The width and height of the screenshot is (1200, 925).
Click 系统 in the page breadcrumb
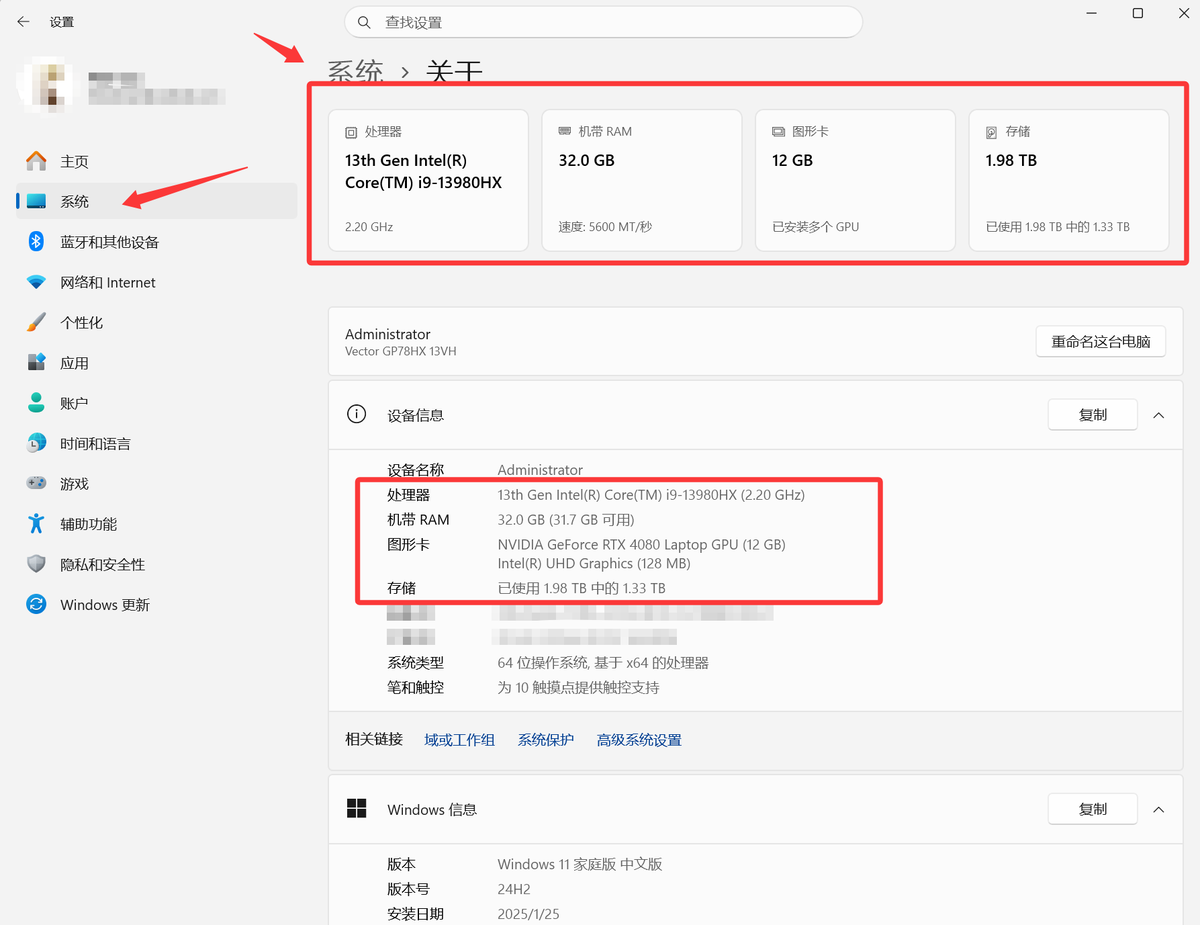pos(356,72)
